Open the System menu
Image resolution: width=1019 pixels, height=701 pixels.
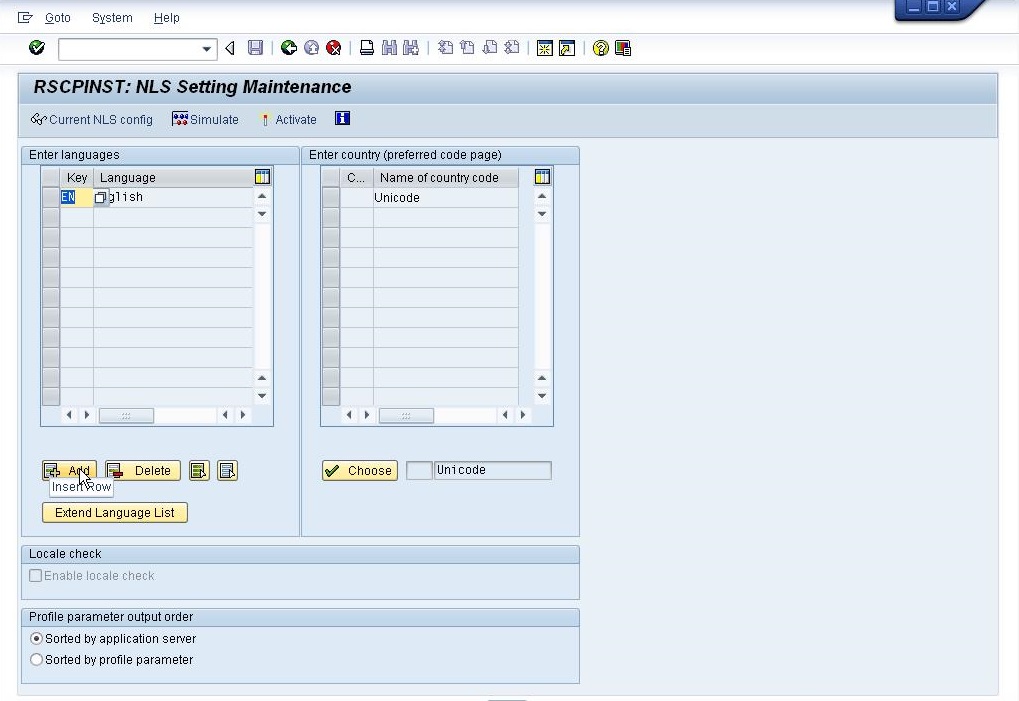pyautogui.click(x=111, y=17)
